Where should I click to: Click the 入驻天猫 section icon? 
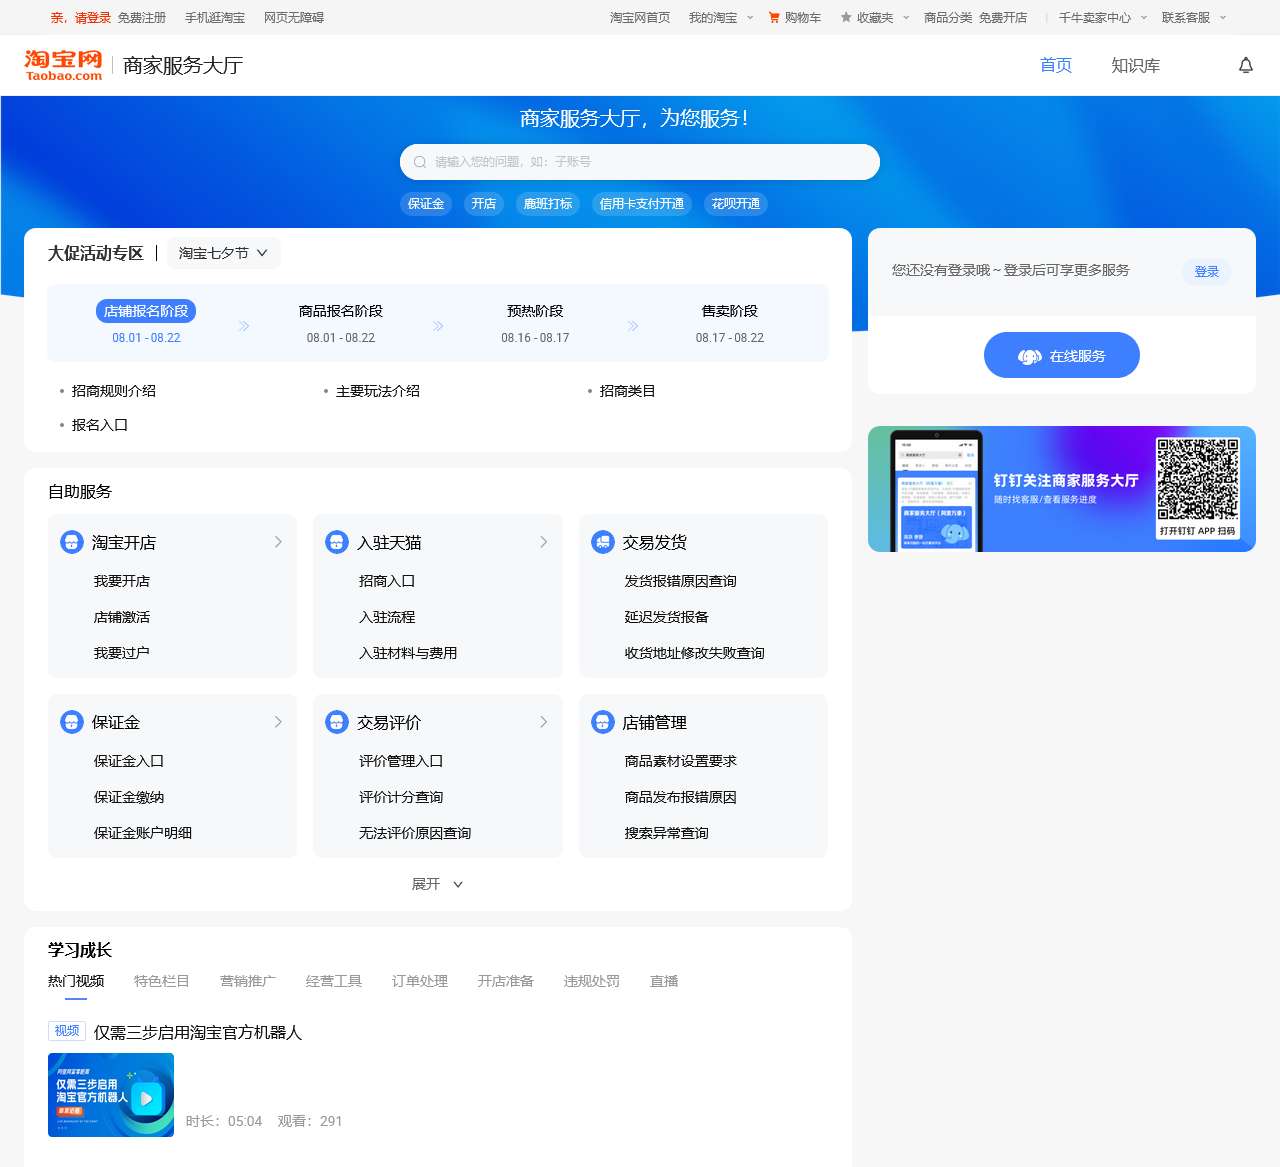tap(337, 542)
